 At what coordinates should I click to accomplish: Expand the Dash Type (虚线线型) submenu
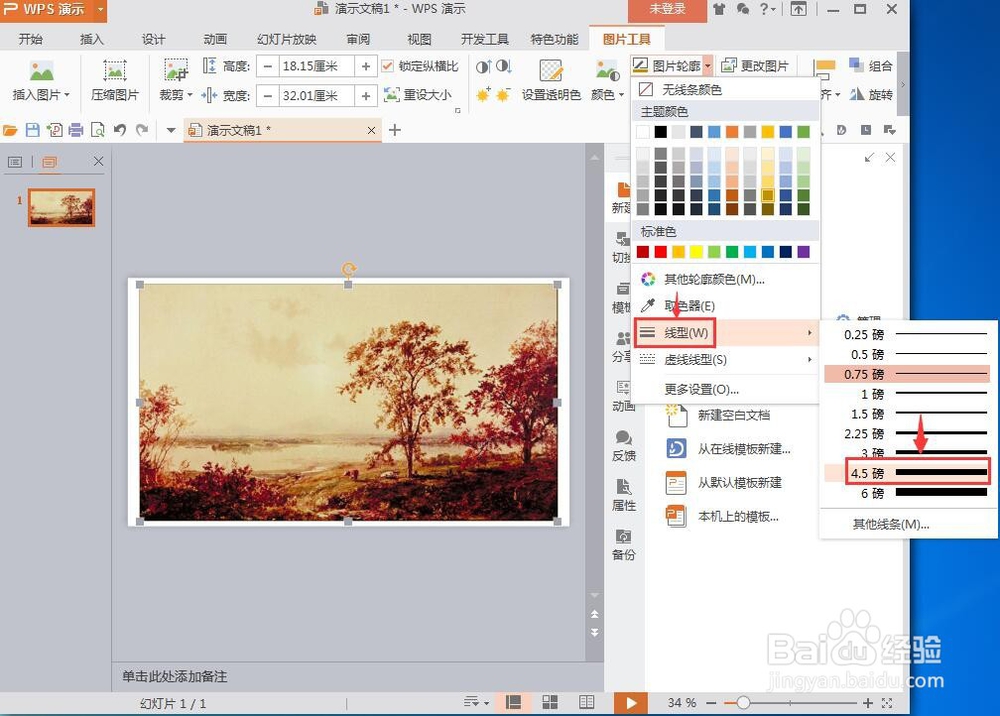(725, 360)
